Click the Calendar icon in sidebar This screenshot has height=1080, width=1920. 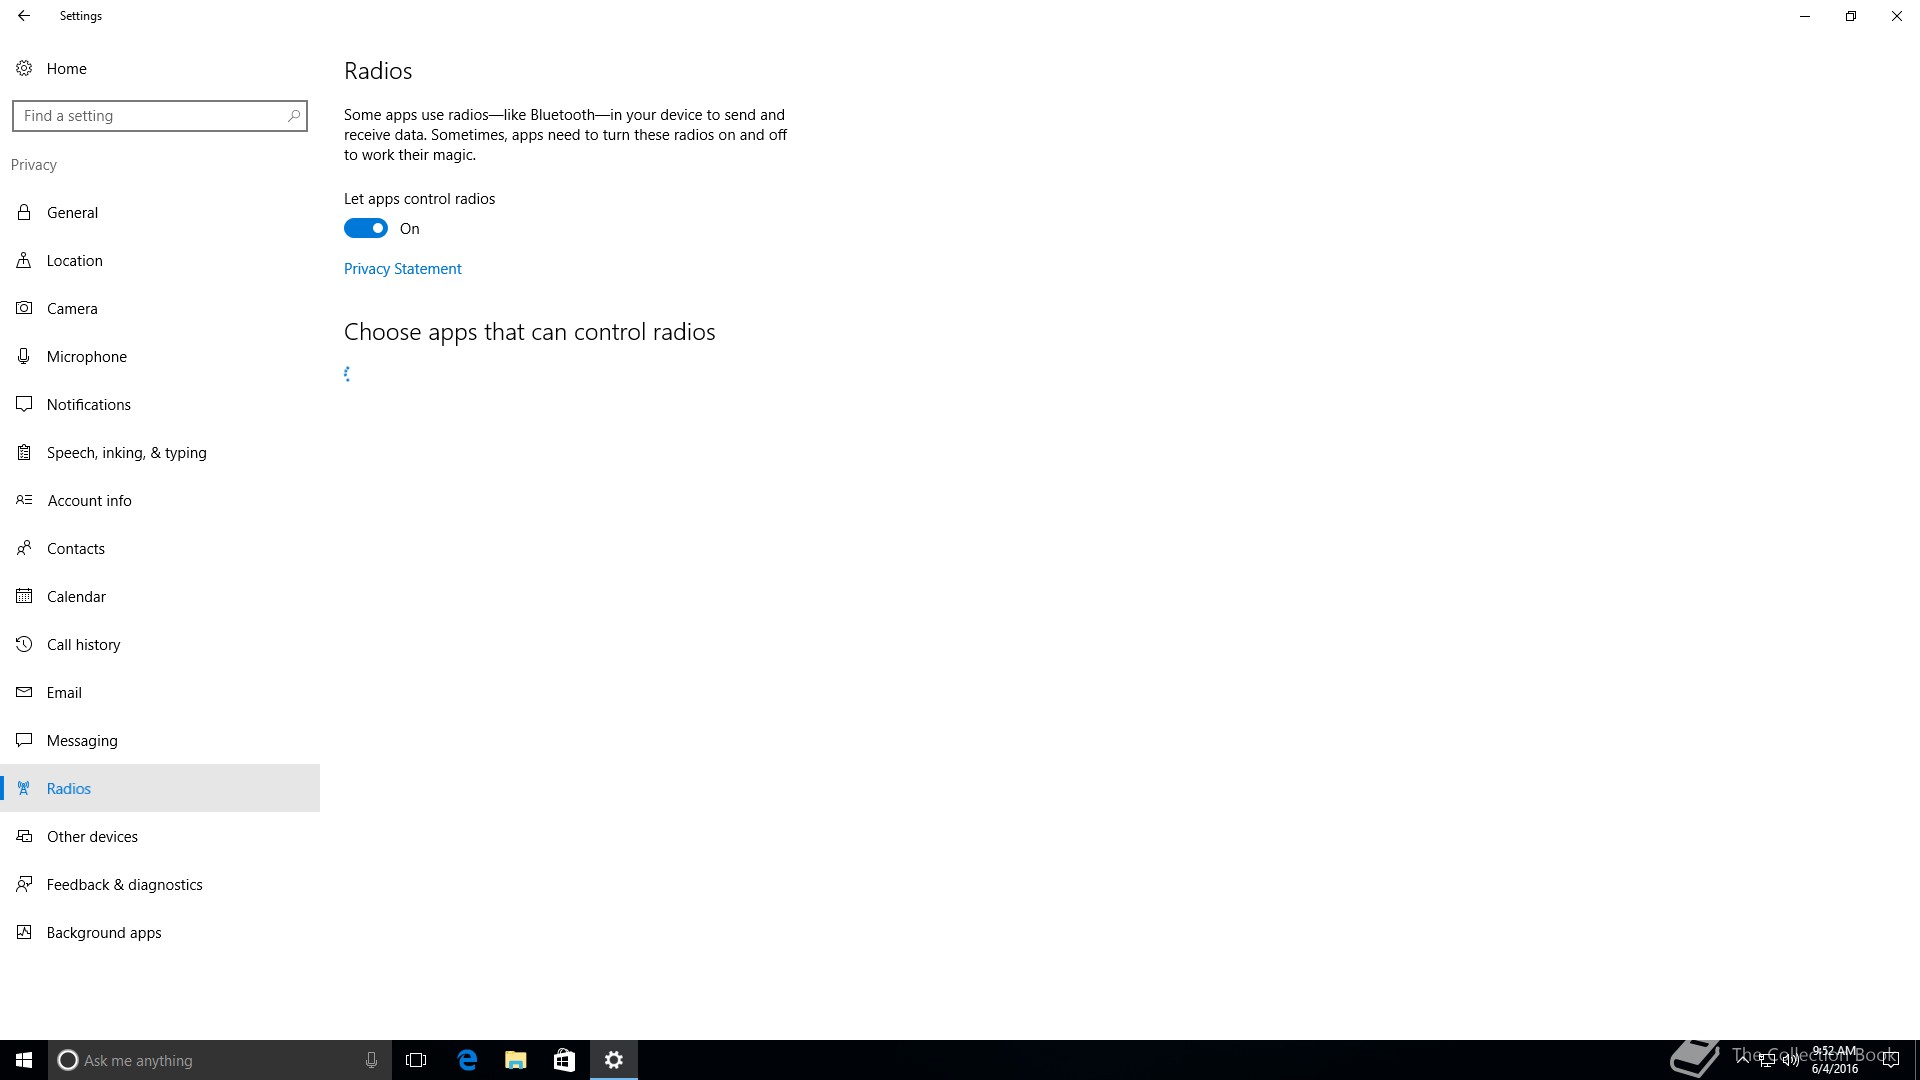pos(24,597)
